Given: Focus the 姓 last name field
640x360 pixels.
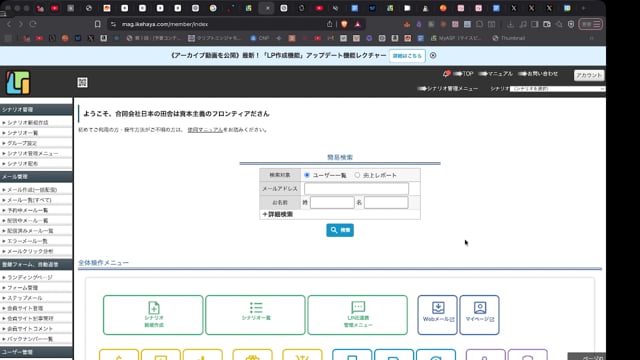Looking at the screenshot, I should coord(332,202).
